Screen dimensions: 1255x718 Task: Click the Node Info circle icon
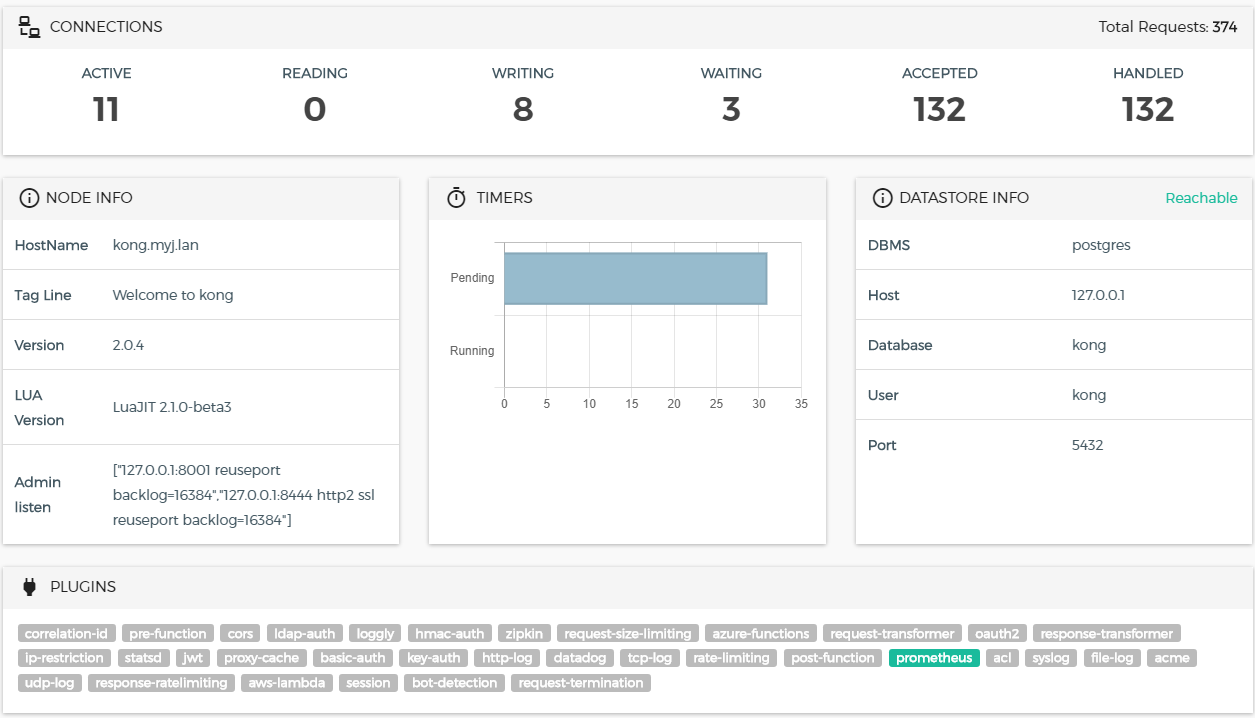29,198
